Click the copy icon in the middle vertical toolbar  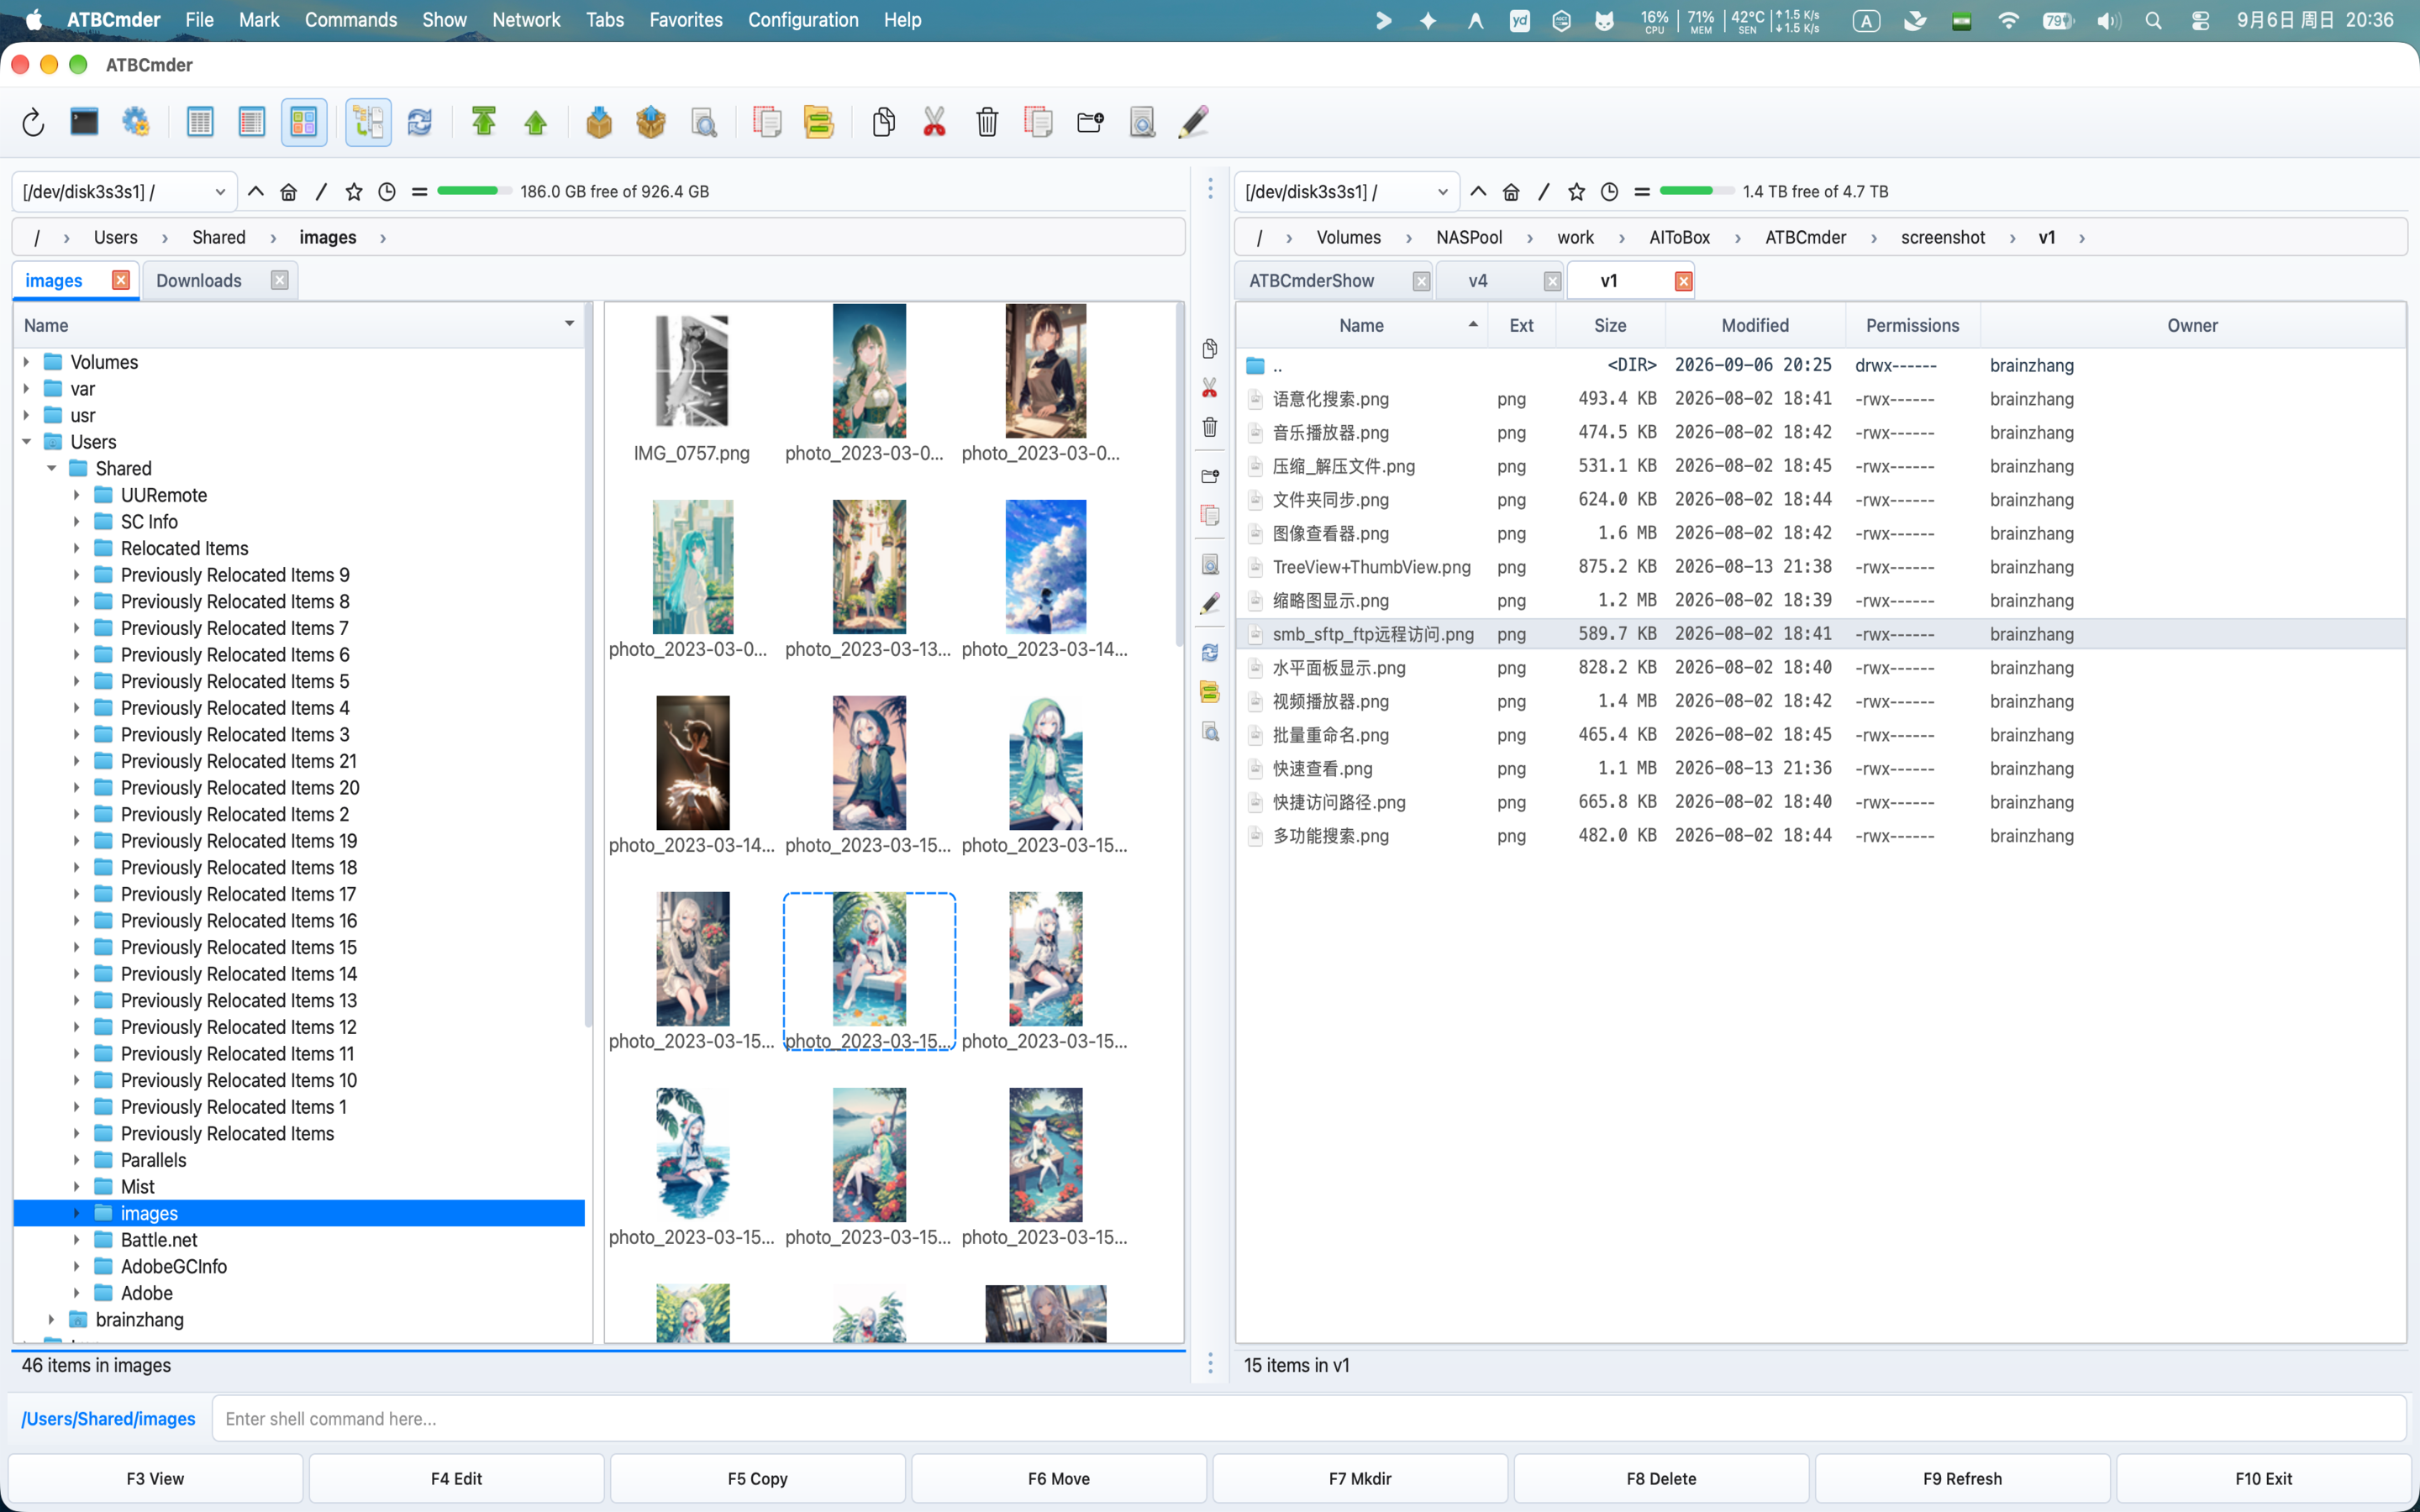[1210, 349]
